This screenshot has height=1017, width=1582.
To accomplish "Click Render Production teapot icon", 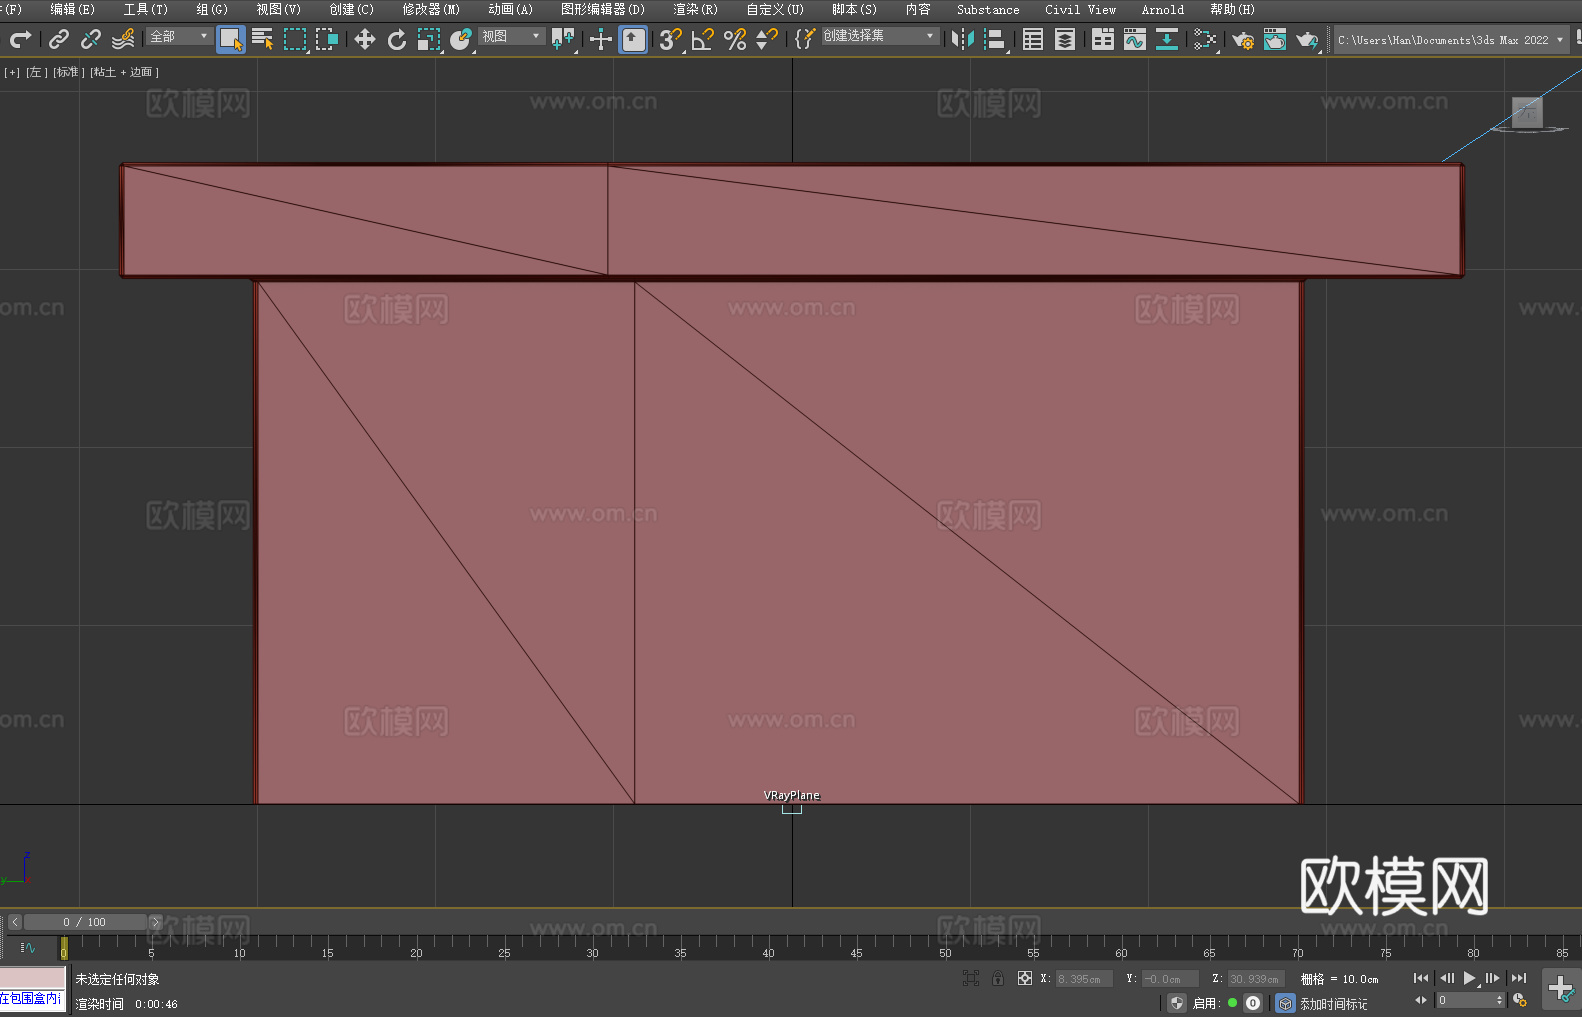I will point(1307,39).
